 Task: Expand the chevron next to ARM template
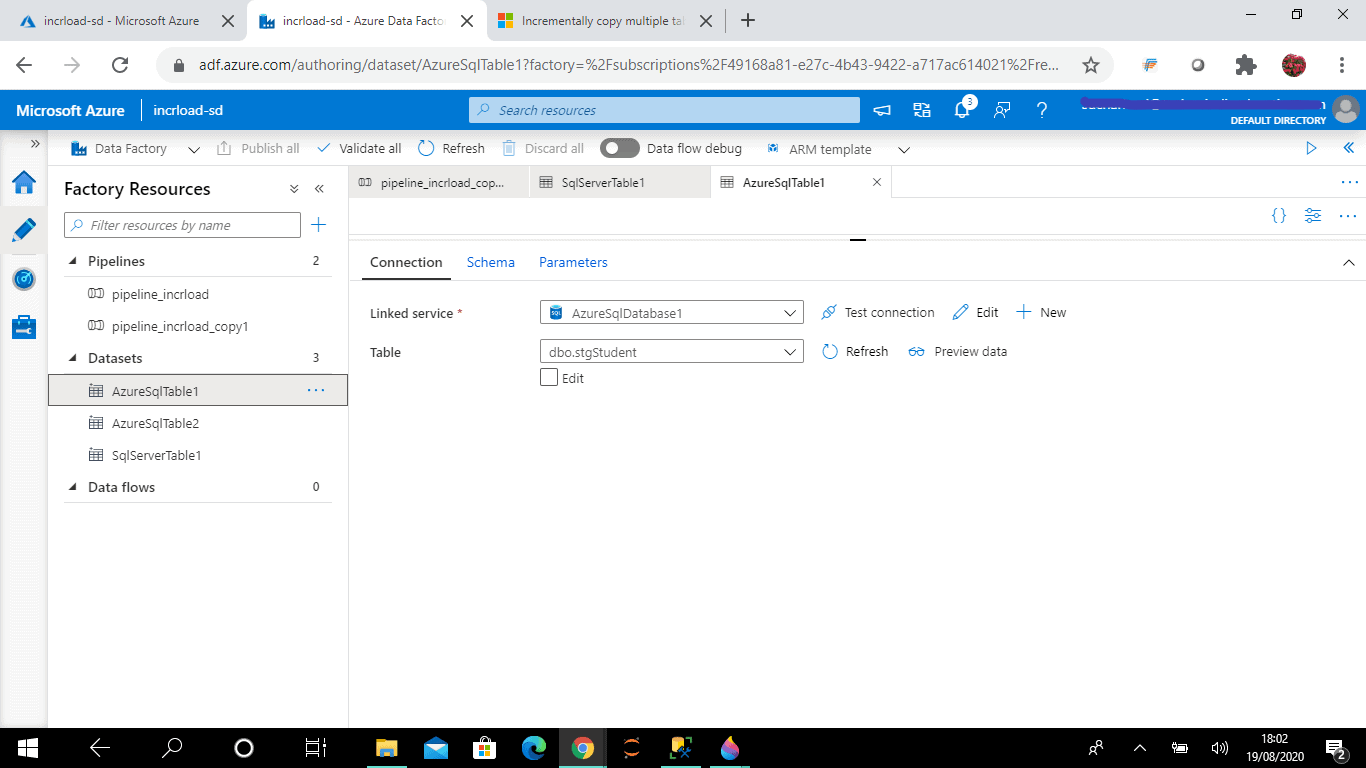[x=904, y=149]
